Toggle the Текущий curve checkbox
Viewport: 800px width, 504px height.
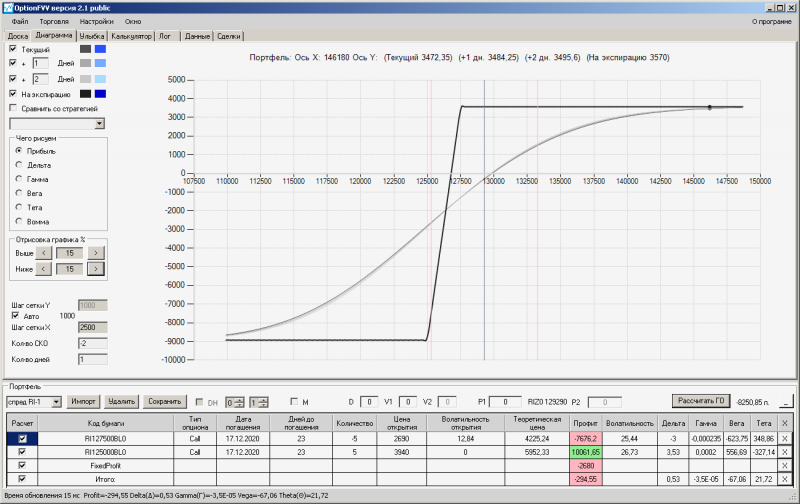tap(13, 49)
